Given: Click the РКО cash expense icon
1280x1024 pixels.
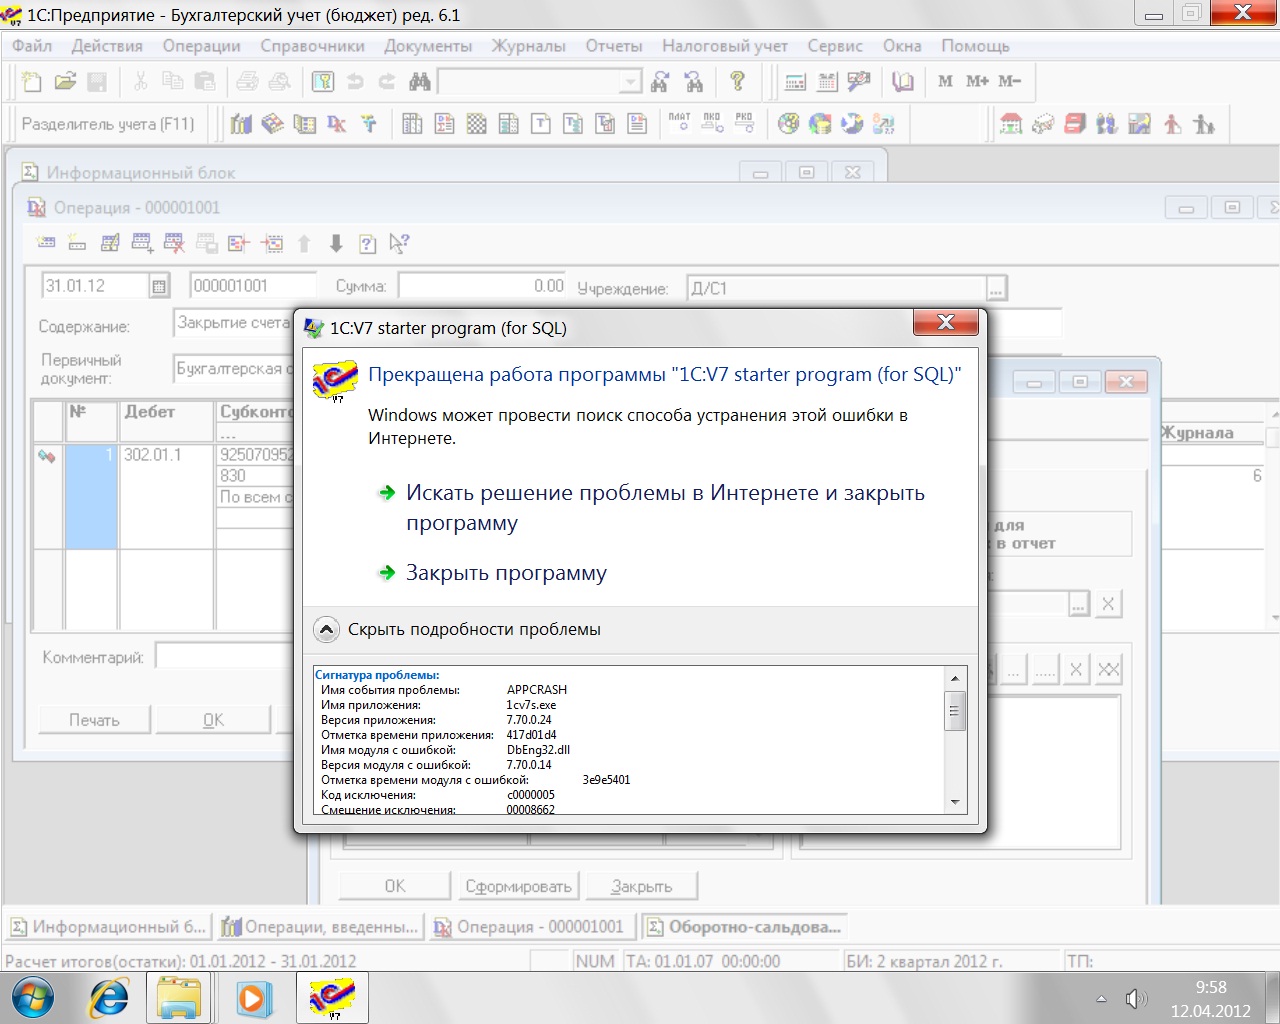Looking at the screenshot, I should tap(744, 124).
